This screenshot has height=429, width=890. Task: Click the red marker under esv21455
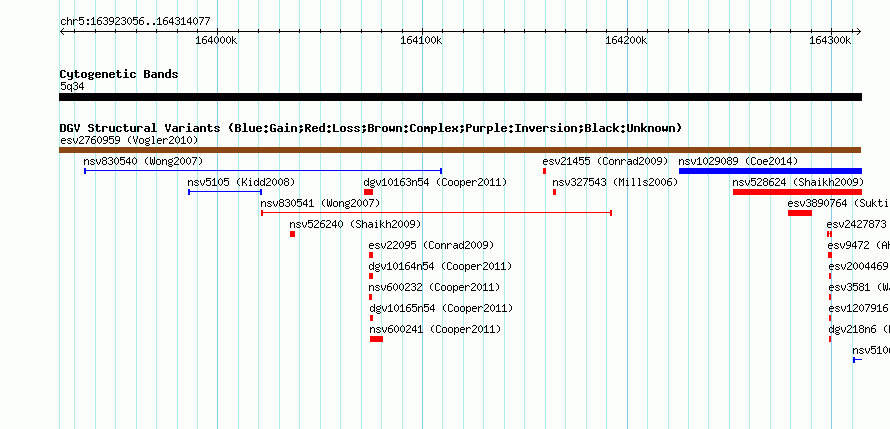click(x=544, y=171)
